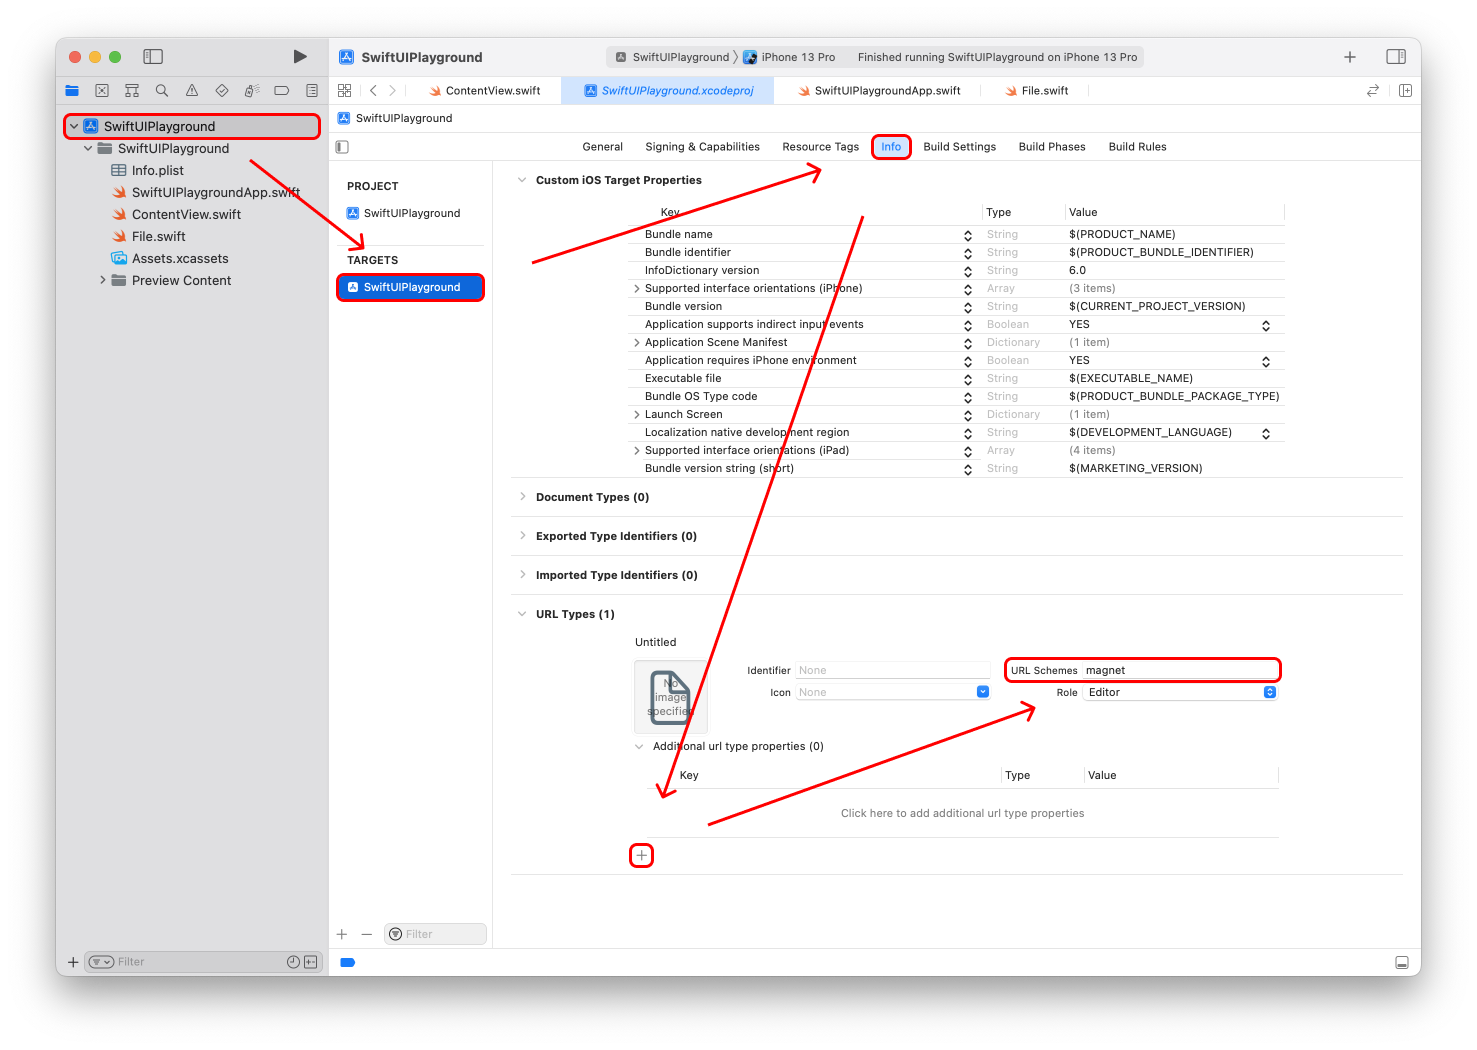Add file with navigator plus button

tap(73, 962)
